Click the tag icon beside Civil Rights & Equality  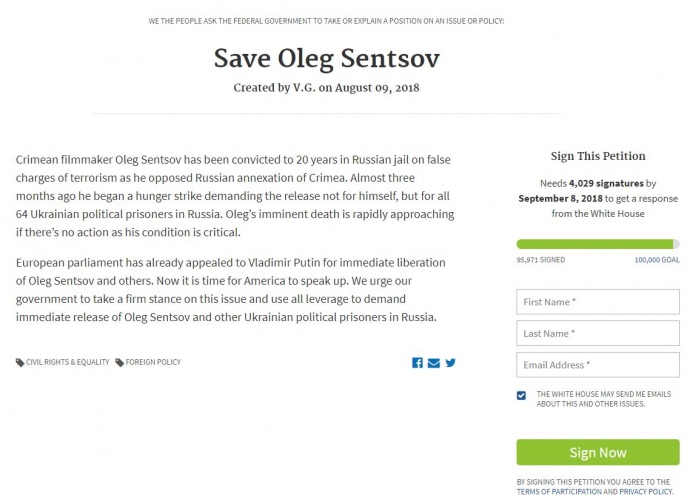[20, 362]
